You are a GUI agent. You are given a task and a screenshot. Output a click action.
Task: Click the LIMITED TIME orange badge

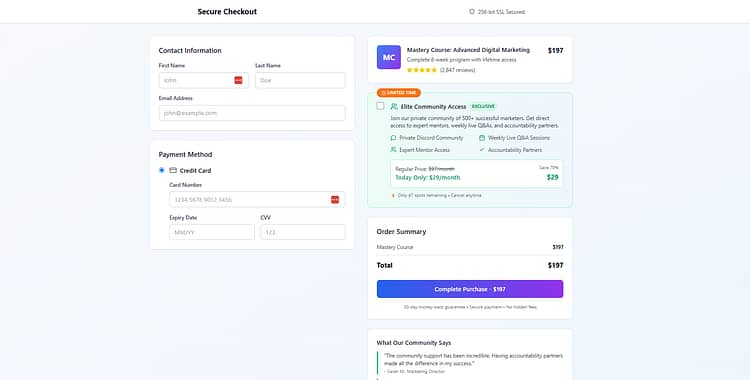[x=399, y=93]
